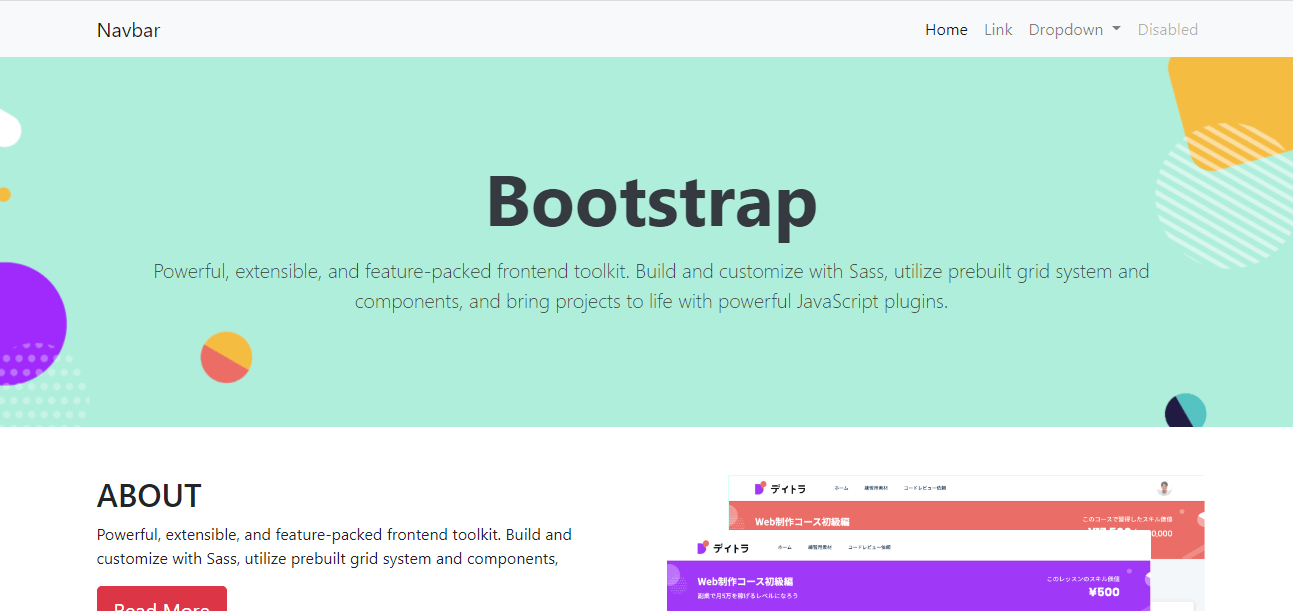Click the yellow and coral pie circle

[x=226, y=357]
